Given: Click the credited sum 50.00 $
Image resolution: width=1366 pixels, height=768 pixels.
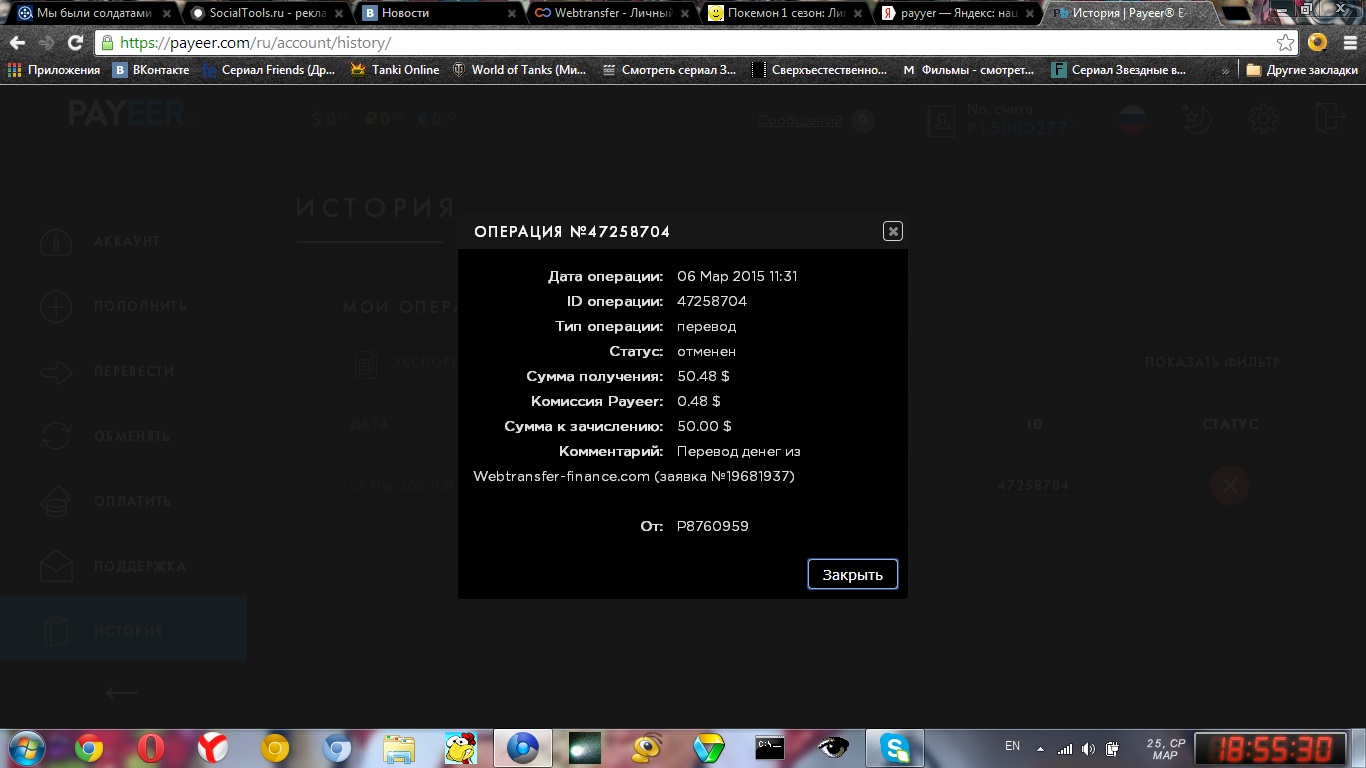Looking at the screenshot, I should [705, 426].
